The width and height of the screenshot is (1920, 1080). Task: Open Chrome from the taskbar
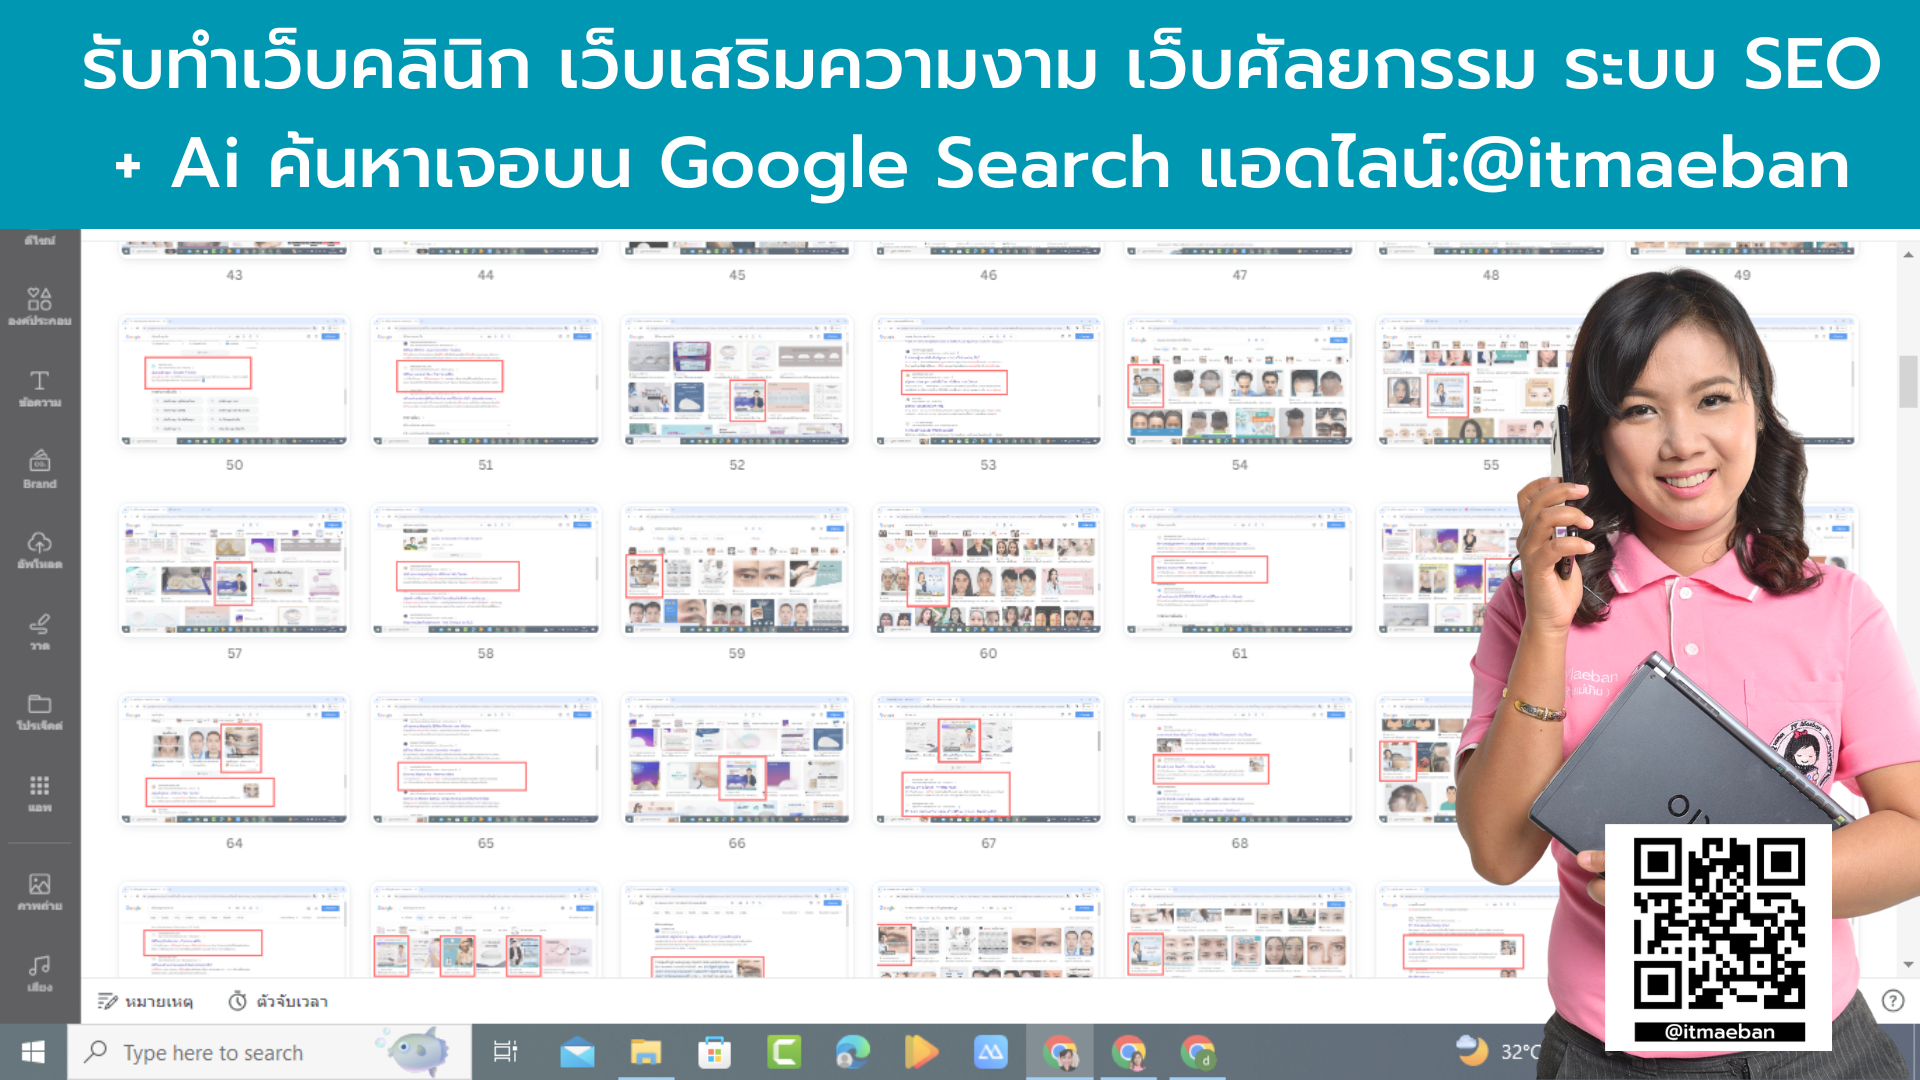[x=1059, y=1052]
